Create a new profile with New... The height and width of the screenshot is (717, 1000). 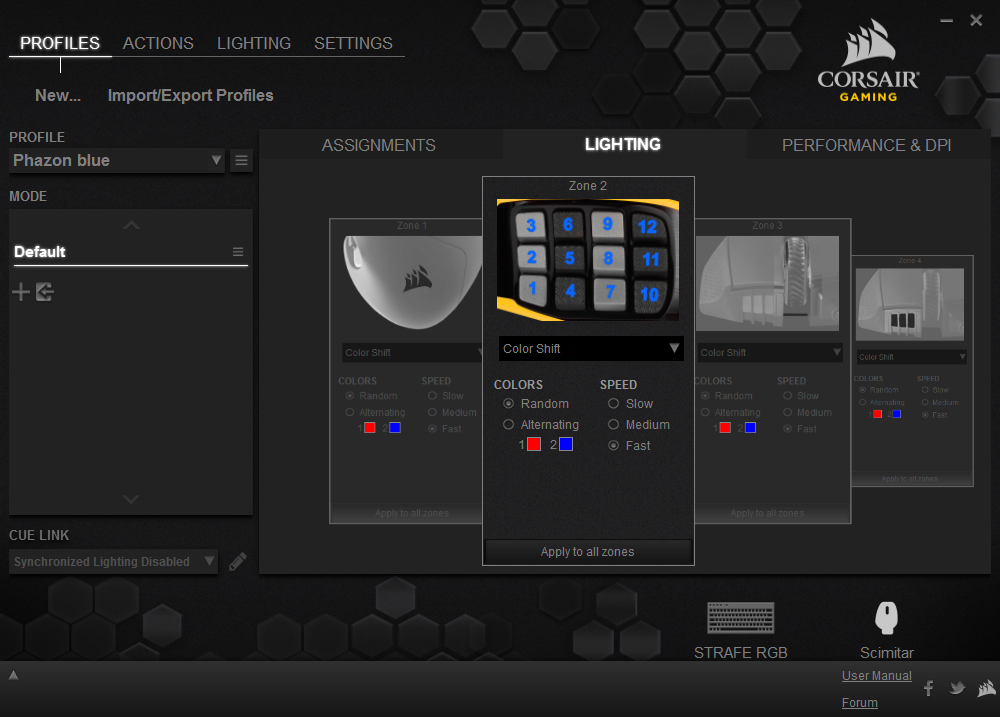58,95
